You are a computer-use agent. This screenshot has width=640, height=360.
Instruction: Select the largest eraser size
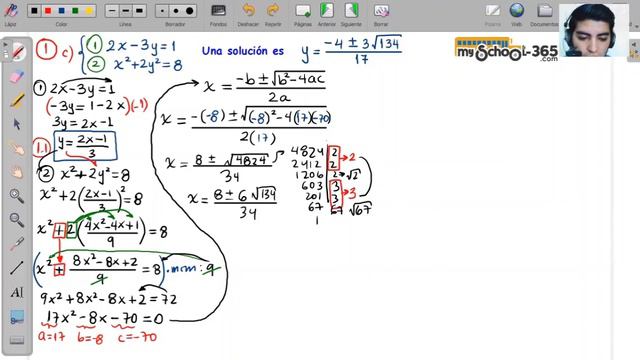pyautogui.click(x=190, y=11)
